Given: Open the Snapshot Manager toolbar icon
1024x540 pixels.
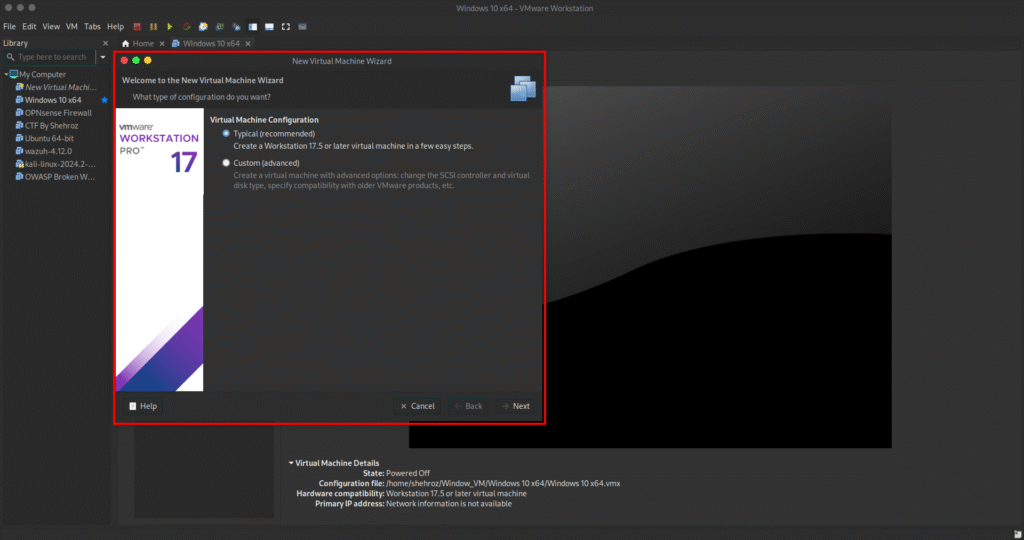Looking at the screenshot, I should pyautogui.click(x=236, y=27).
